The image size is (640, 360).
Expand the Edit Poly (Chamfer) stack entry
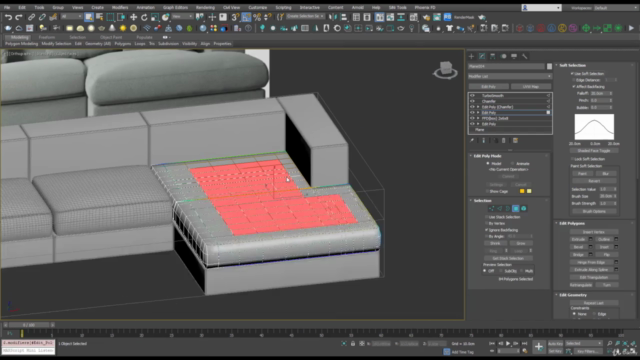tap(478, 107)
